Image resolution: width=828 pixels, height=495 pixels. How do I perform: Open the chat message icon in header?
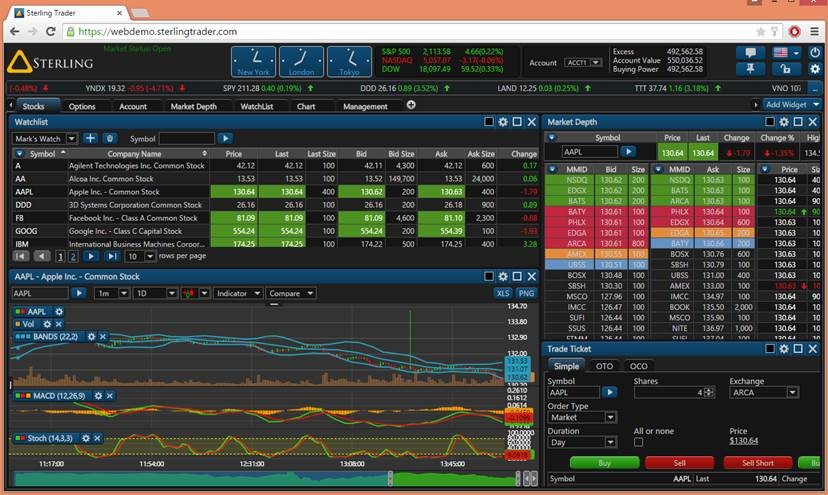750,53
